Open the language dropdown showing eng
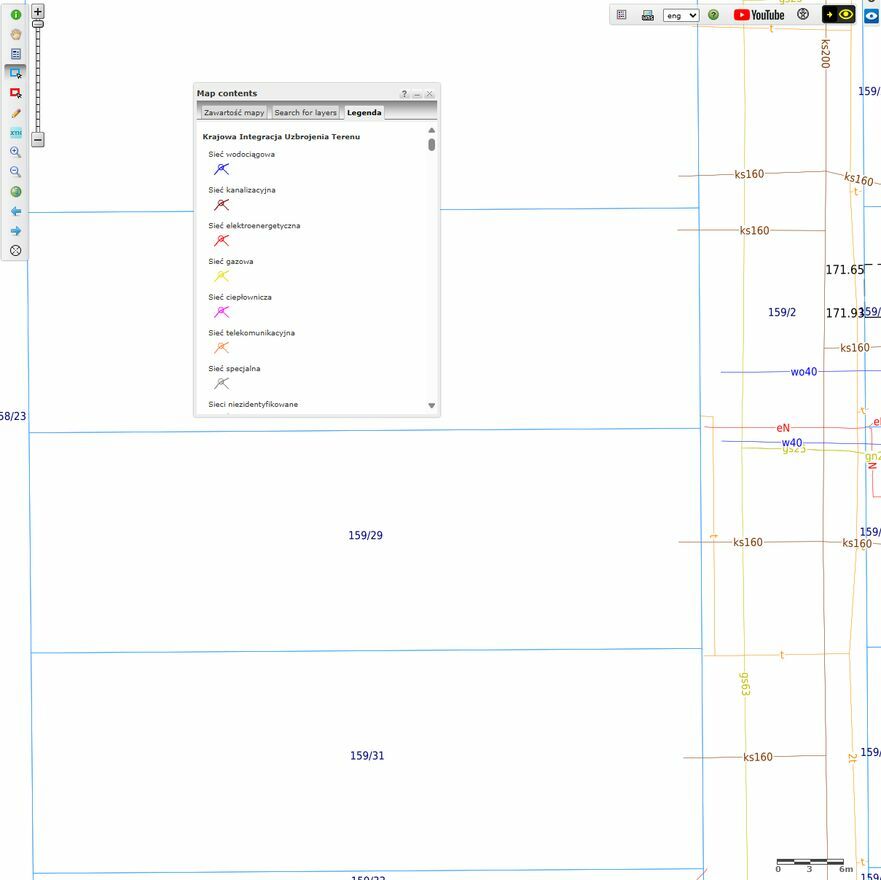881x880 pixels. pos(681,15)
